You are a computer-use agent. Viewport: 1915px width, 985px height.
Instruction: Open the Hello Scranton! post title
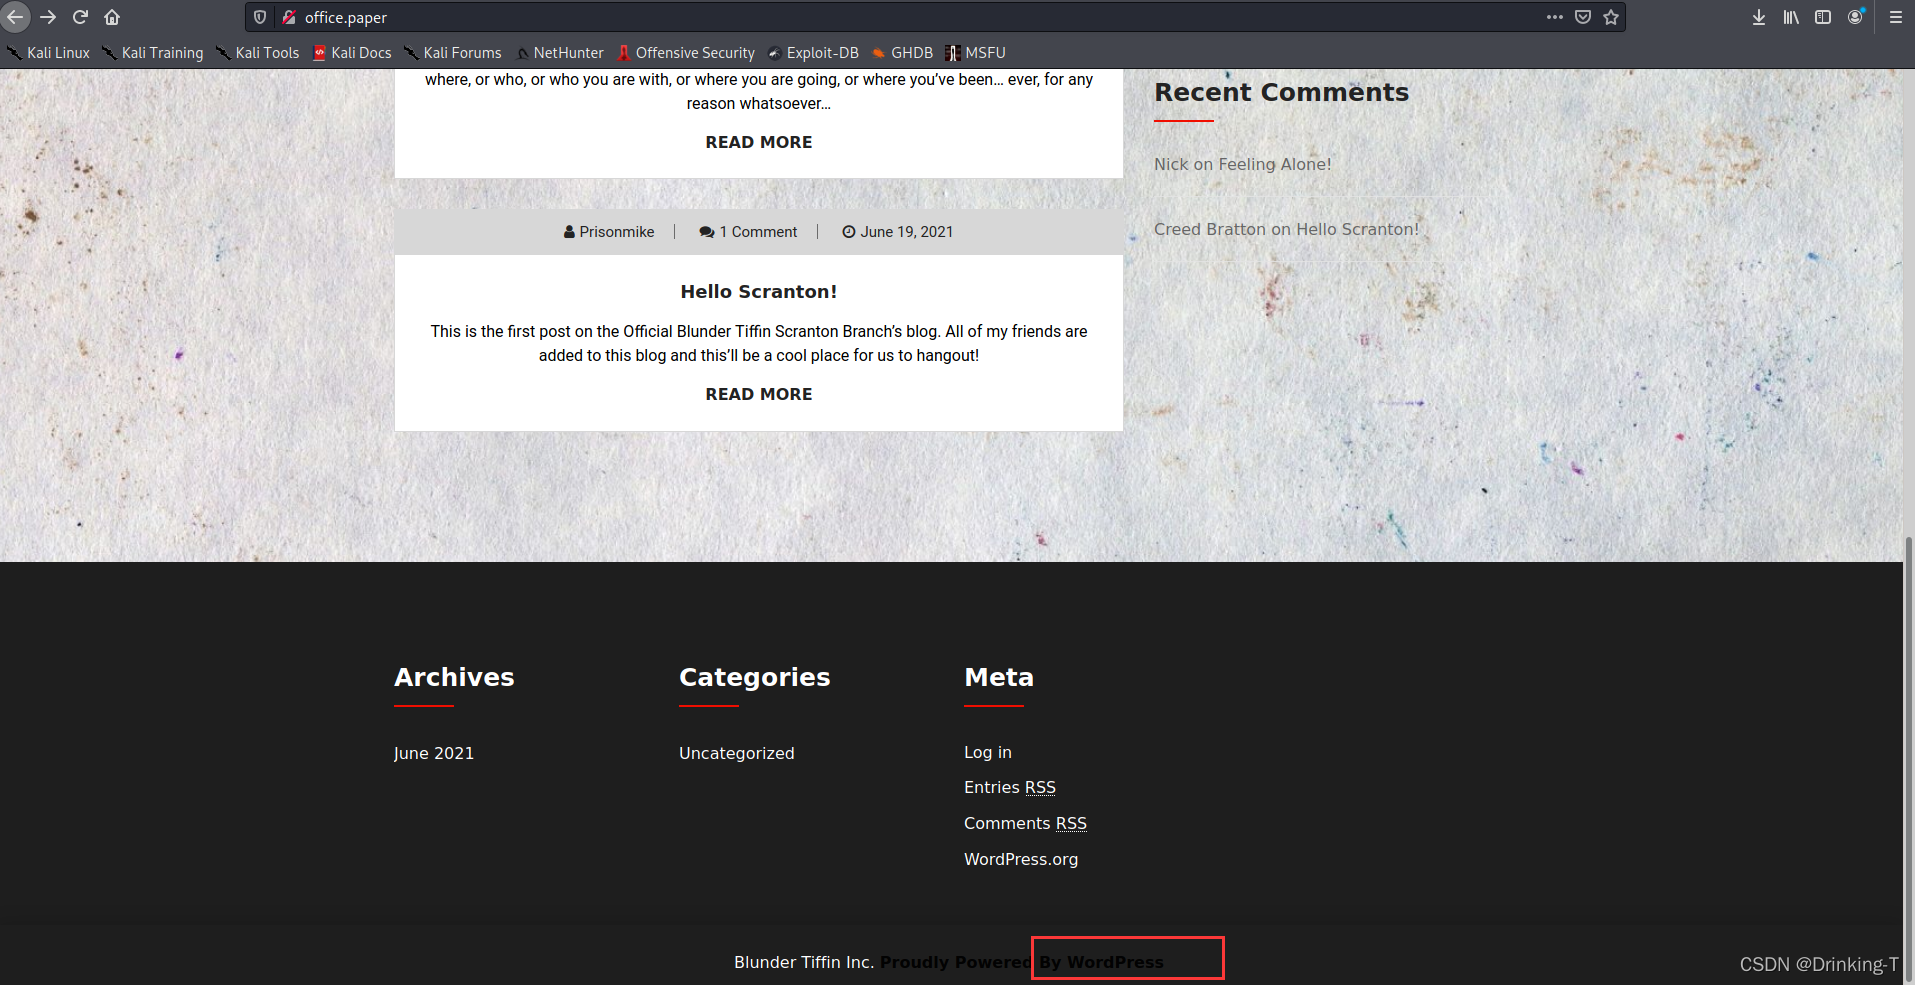(759, 291)
